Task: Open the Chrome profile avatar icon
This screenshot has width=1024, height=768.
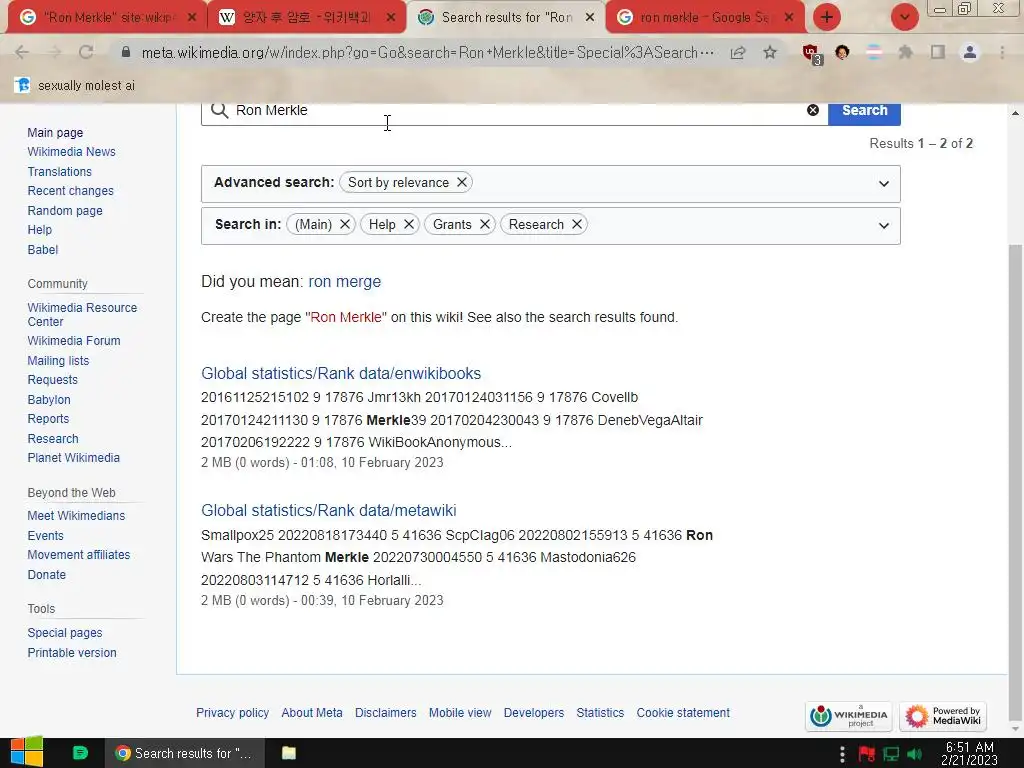Action: (x=970, y=52)
